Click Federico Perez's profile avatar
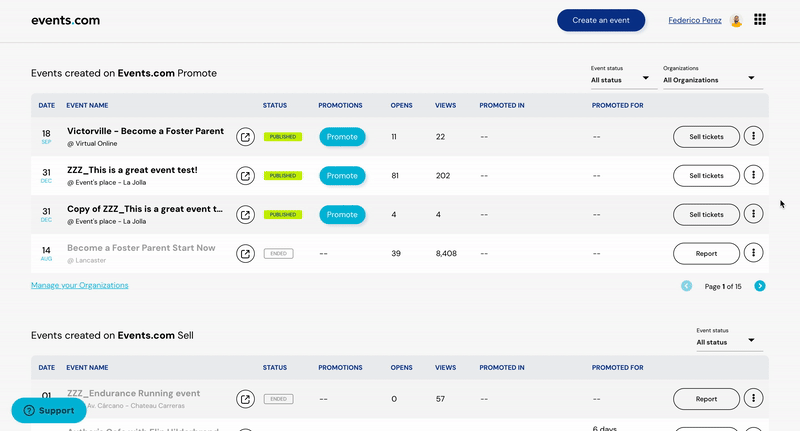 tap(736, 20)
